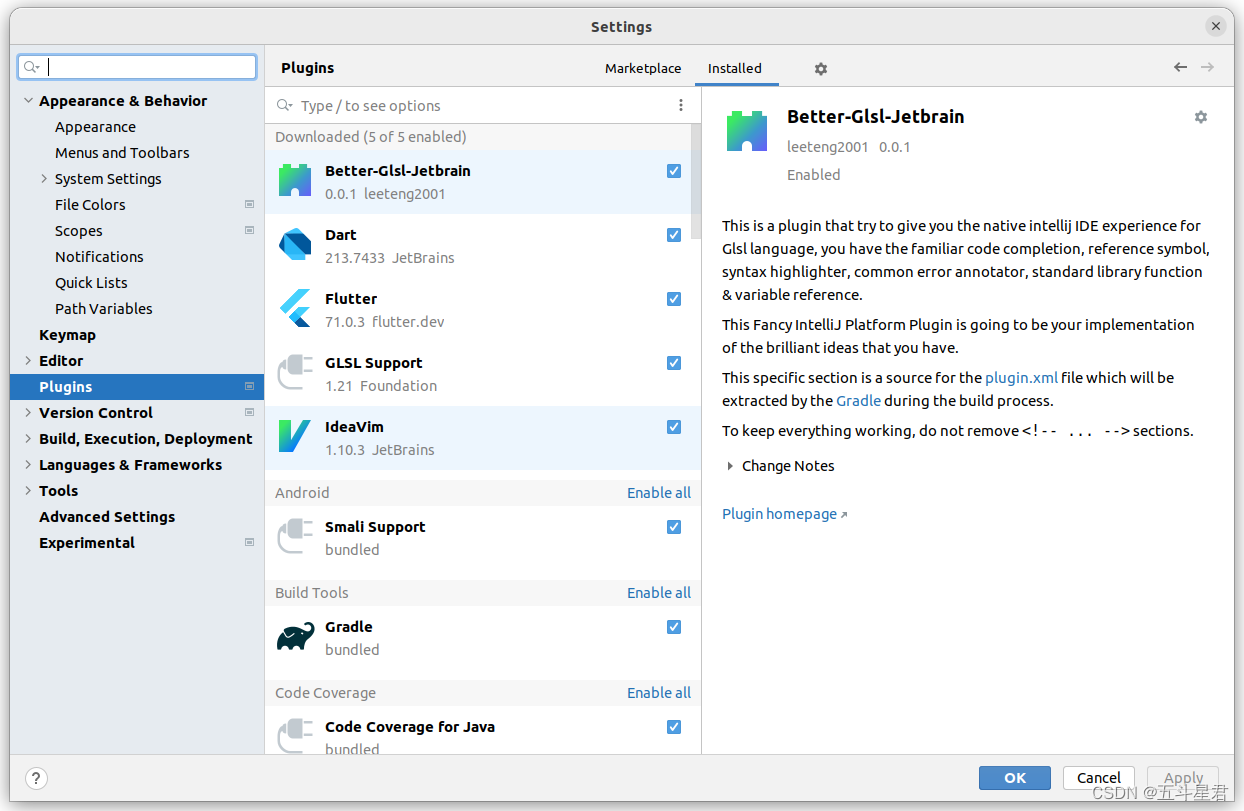Image resolution: width=1244 pixels, height=811 pixels.
Task: Open the three-dot options menu in plugin search
Action: (681, 105)
